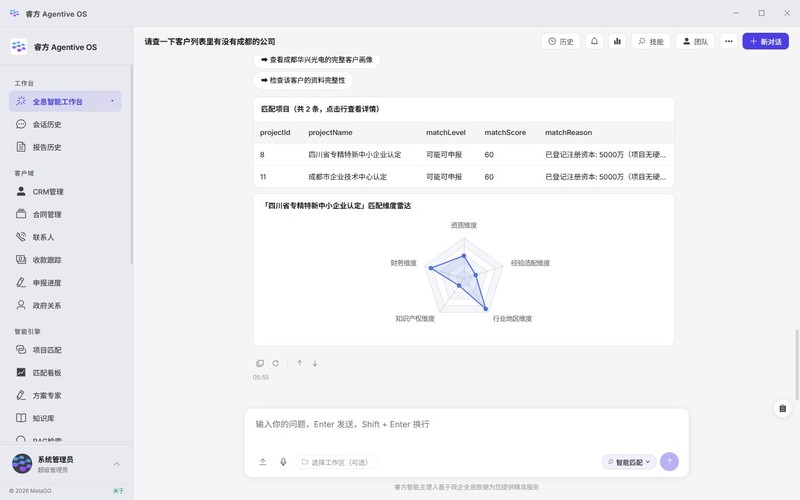The image size is (800, 500).
Task: Open the 团队 button
Action: tap(695, 41)
